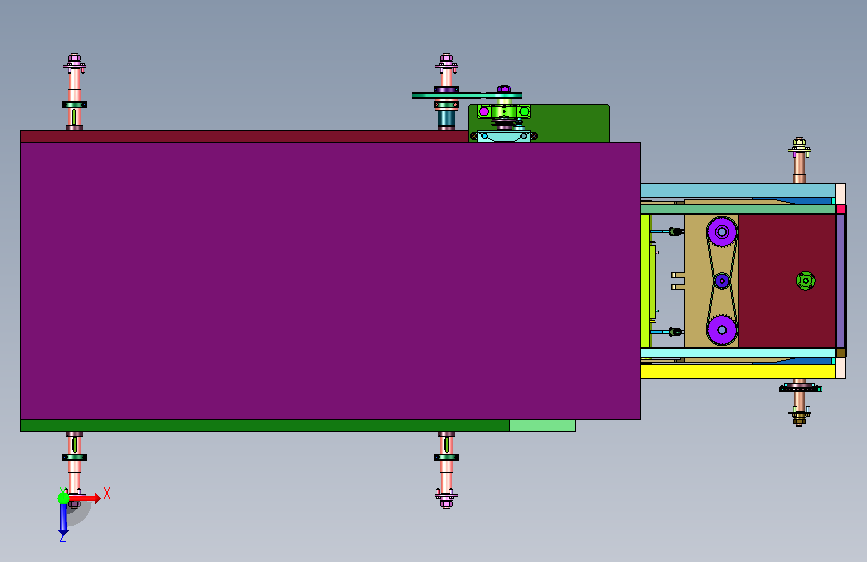Click the red X axis arrow
This screenshot has height=562, width=867.
(x=85, y=498)
